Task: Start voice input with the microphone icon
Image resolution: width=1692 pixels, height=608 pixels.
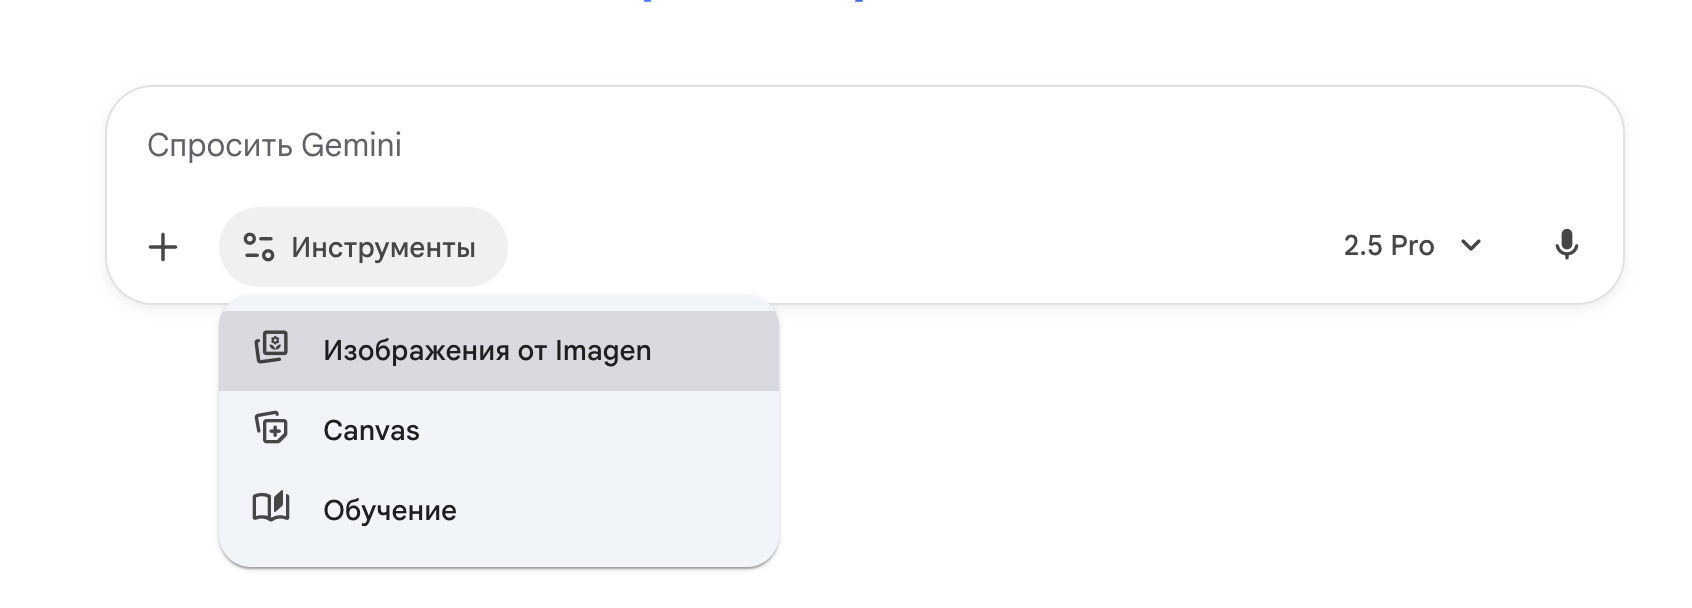Action: click(1566, 245)
